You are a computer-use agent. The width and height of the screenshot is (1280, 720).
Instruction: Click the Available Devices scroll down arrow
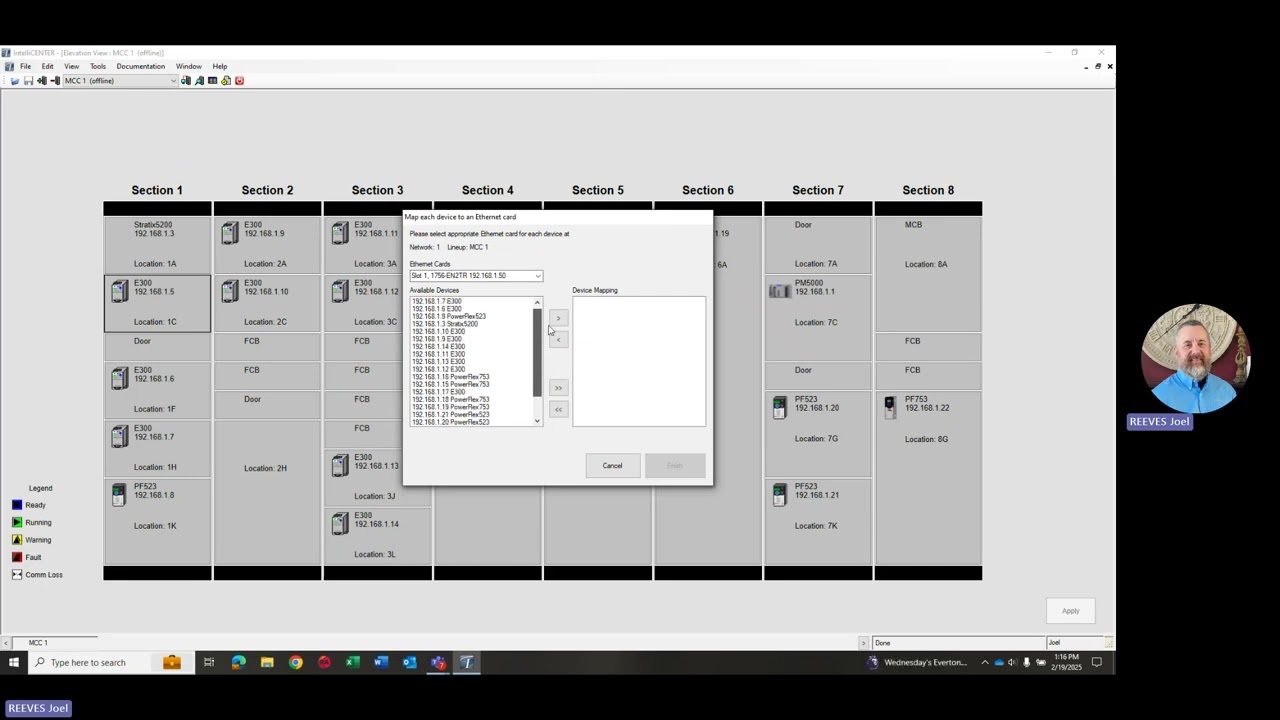(x=537, y=421)
